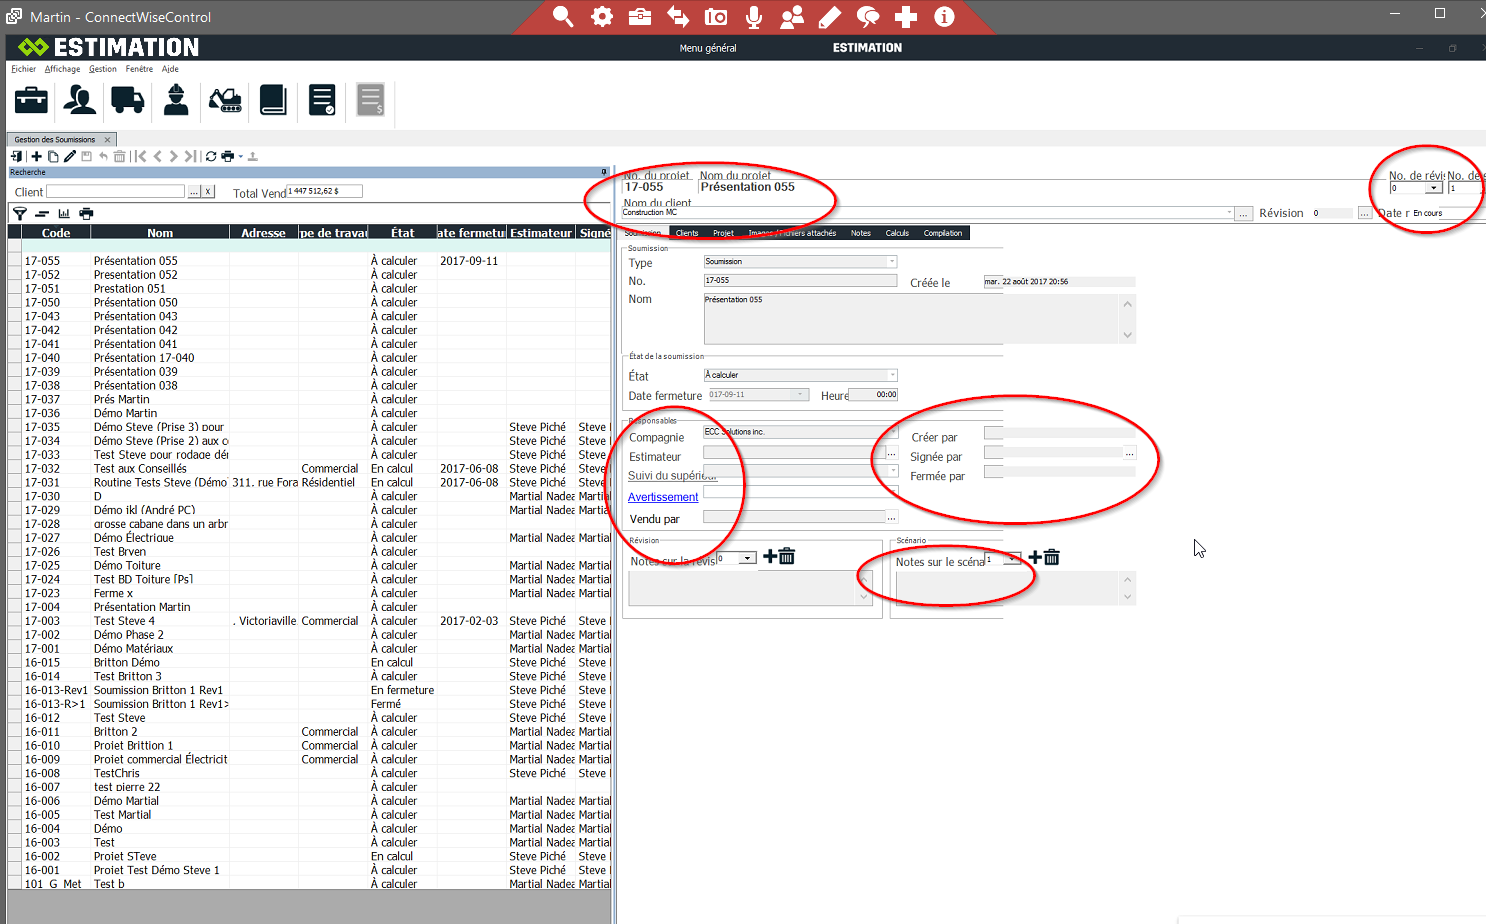Open the delivery truck module icon
Screen dimensions: 1486x924
pos(127,100)
